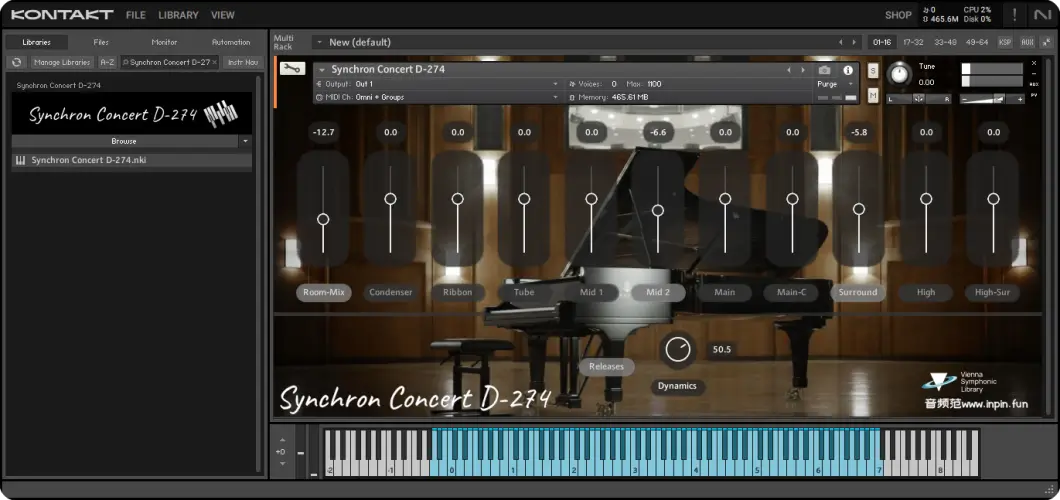Toggle the Room-Mix microphone
Screen dimensions: 1060x500
(x=324, y=293)
